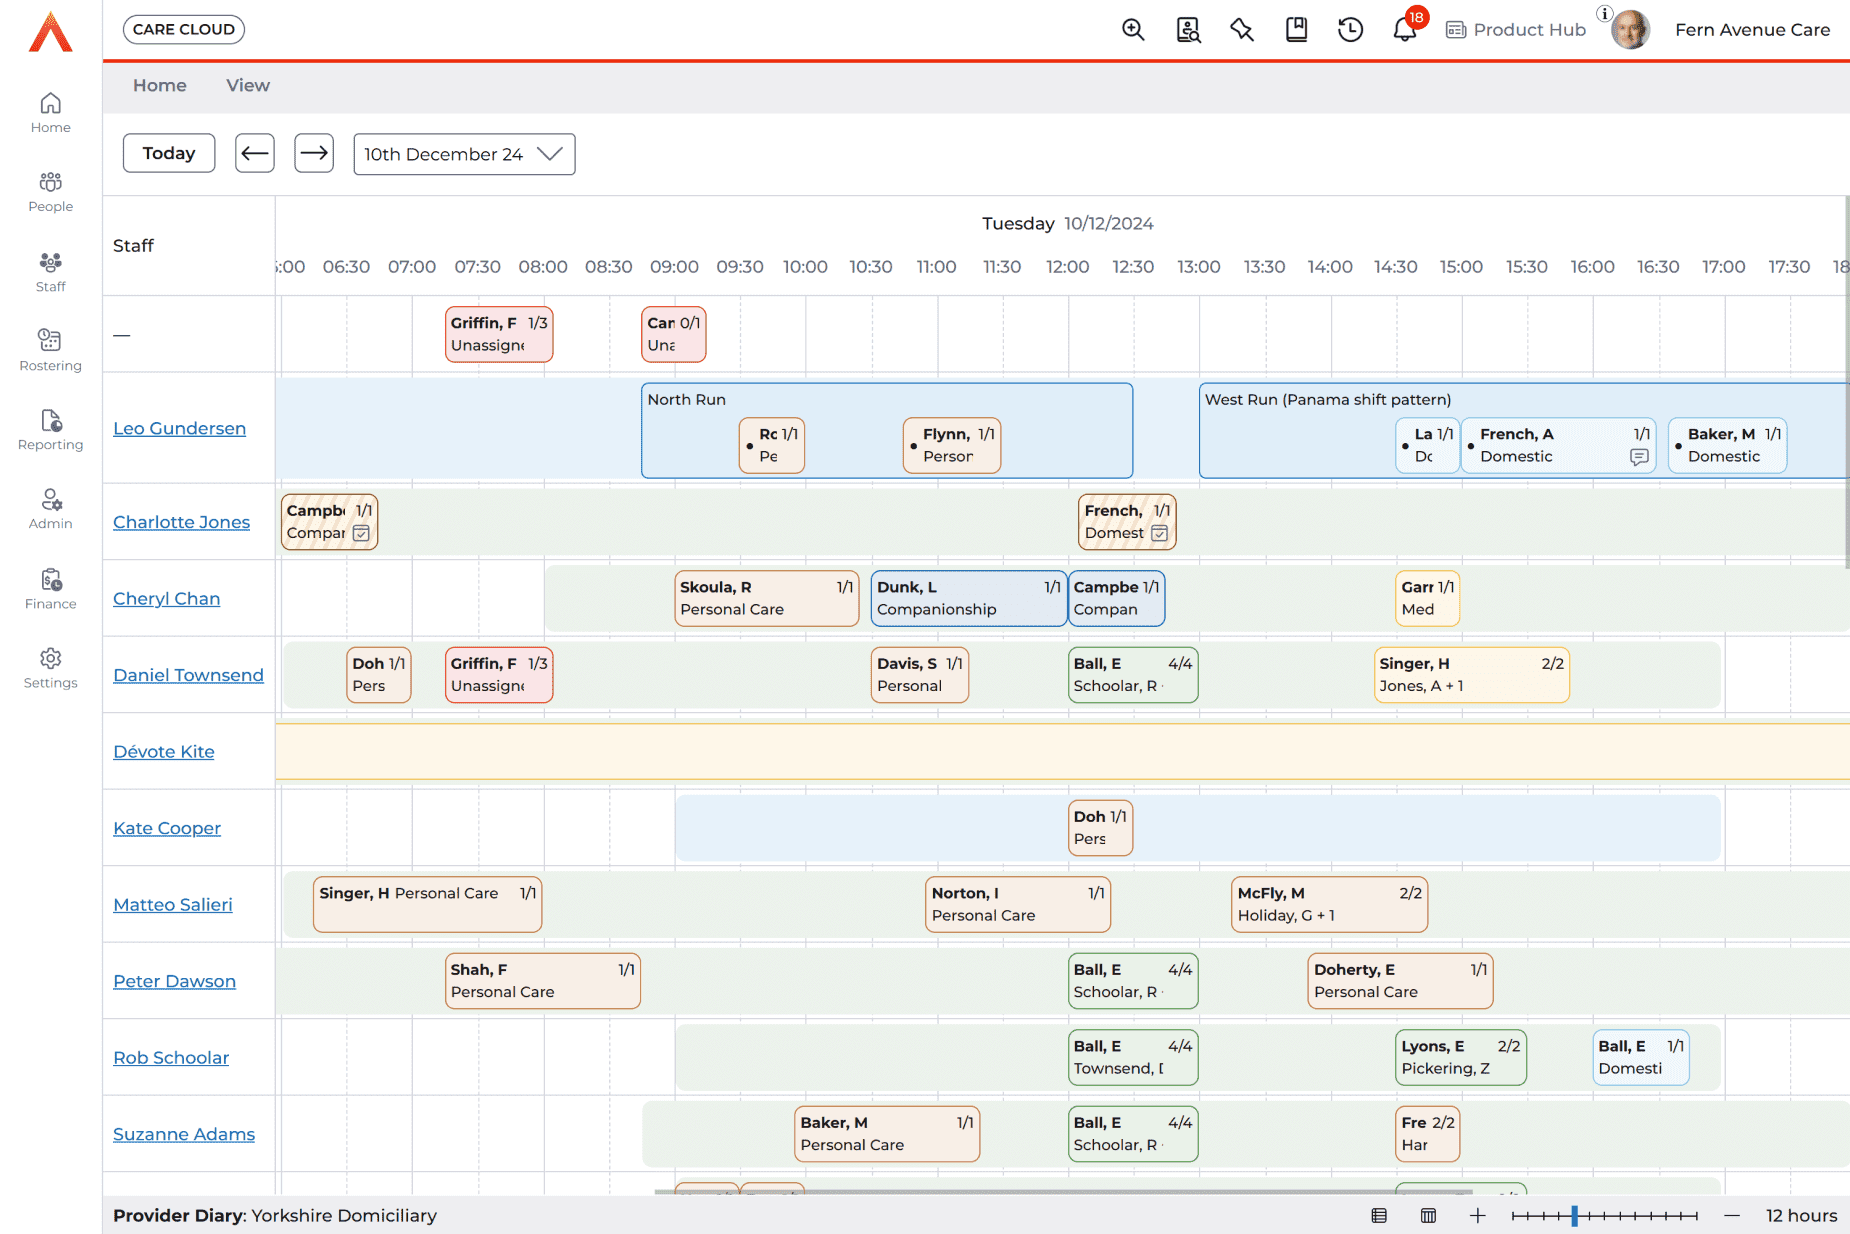
Task: Tick checkbox on Charlotte Jones' French visit
Action: click(x=1159, y=534)
